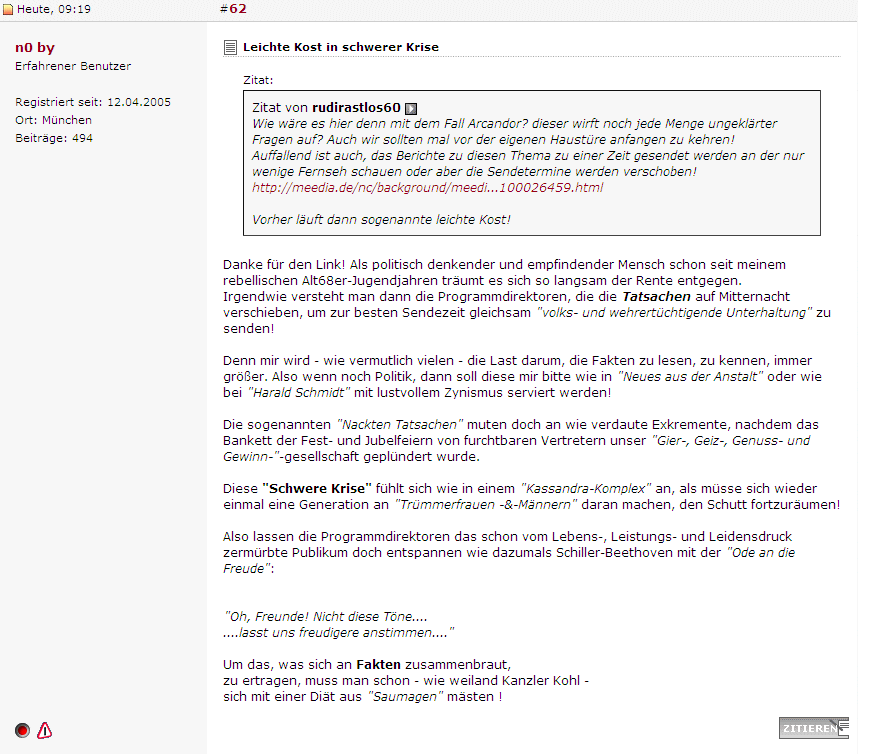This screenshot has width=870, height=754.
Task: Click the post status icon beside Heute, 09:19
Action: (8, 9)
